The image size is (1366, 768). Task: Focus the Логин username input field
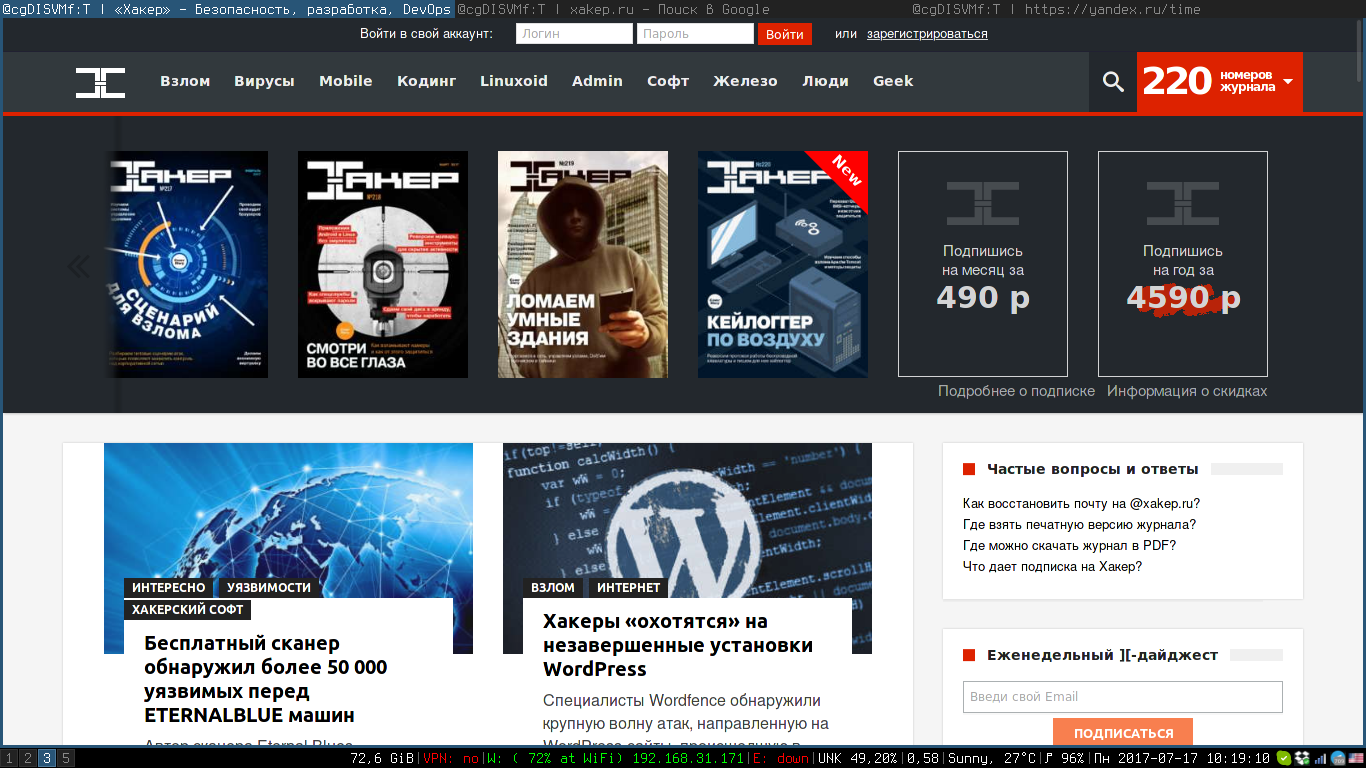pos(574,34)
